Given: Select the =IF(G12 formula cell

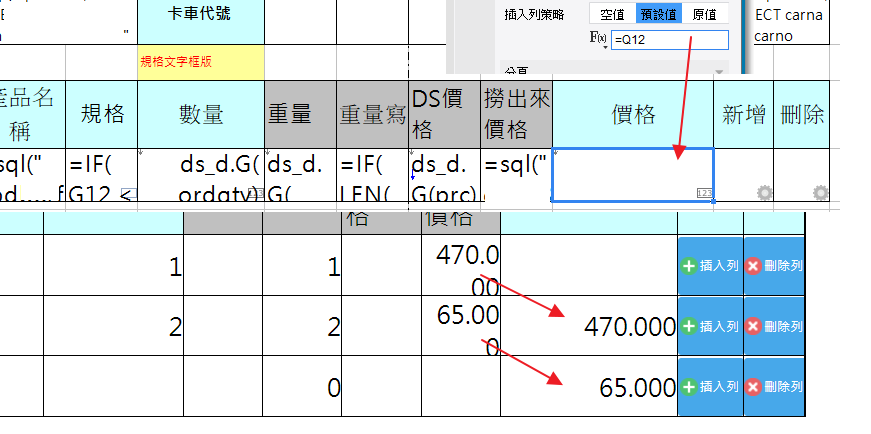Looking at the screenshot, I should [102, 174].
